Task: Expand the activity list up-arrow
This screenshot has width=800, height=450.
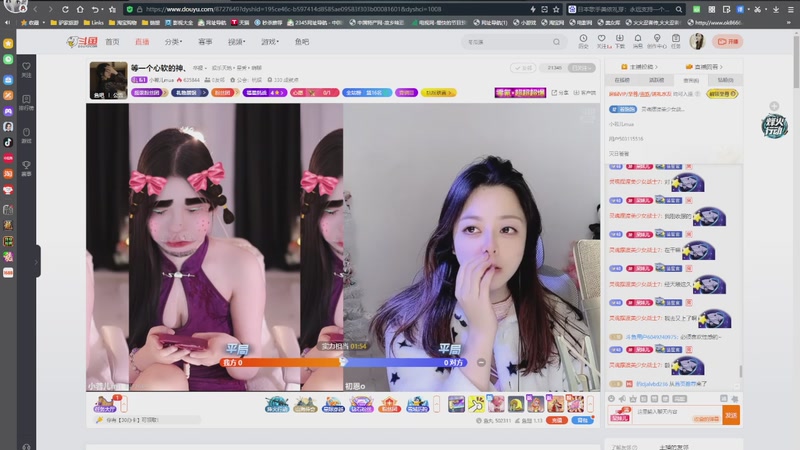Action: pos(436,404)
